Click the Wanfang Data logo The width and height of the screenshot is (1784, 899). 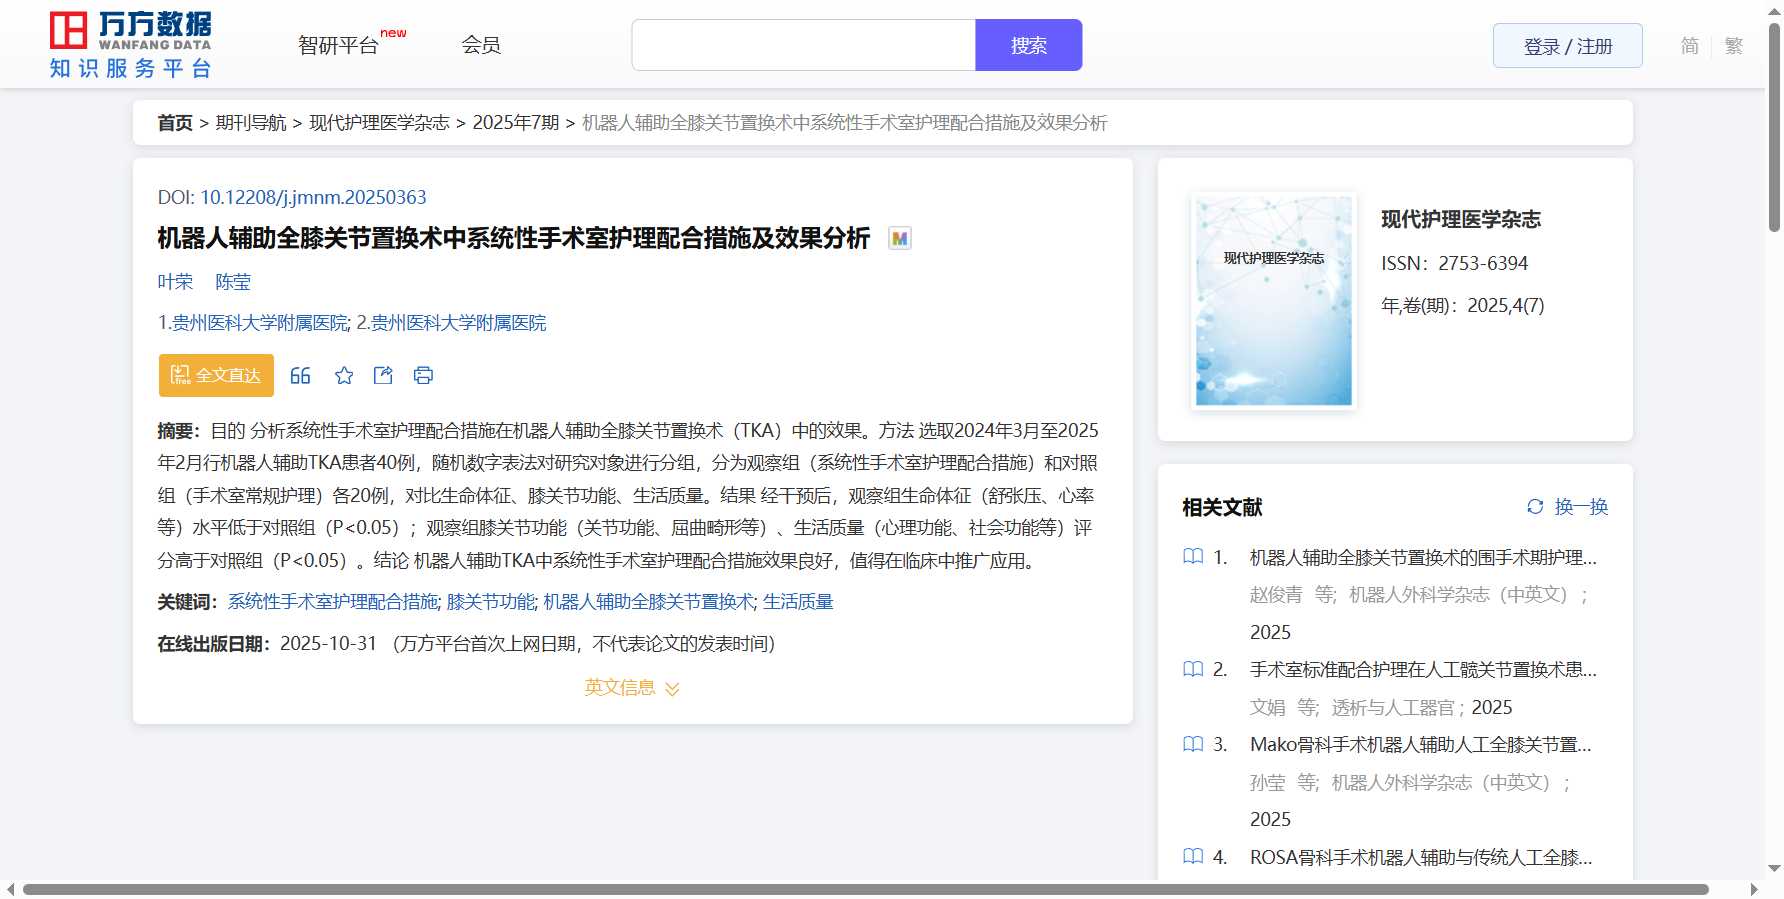point(131,45)
